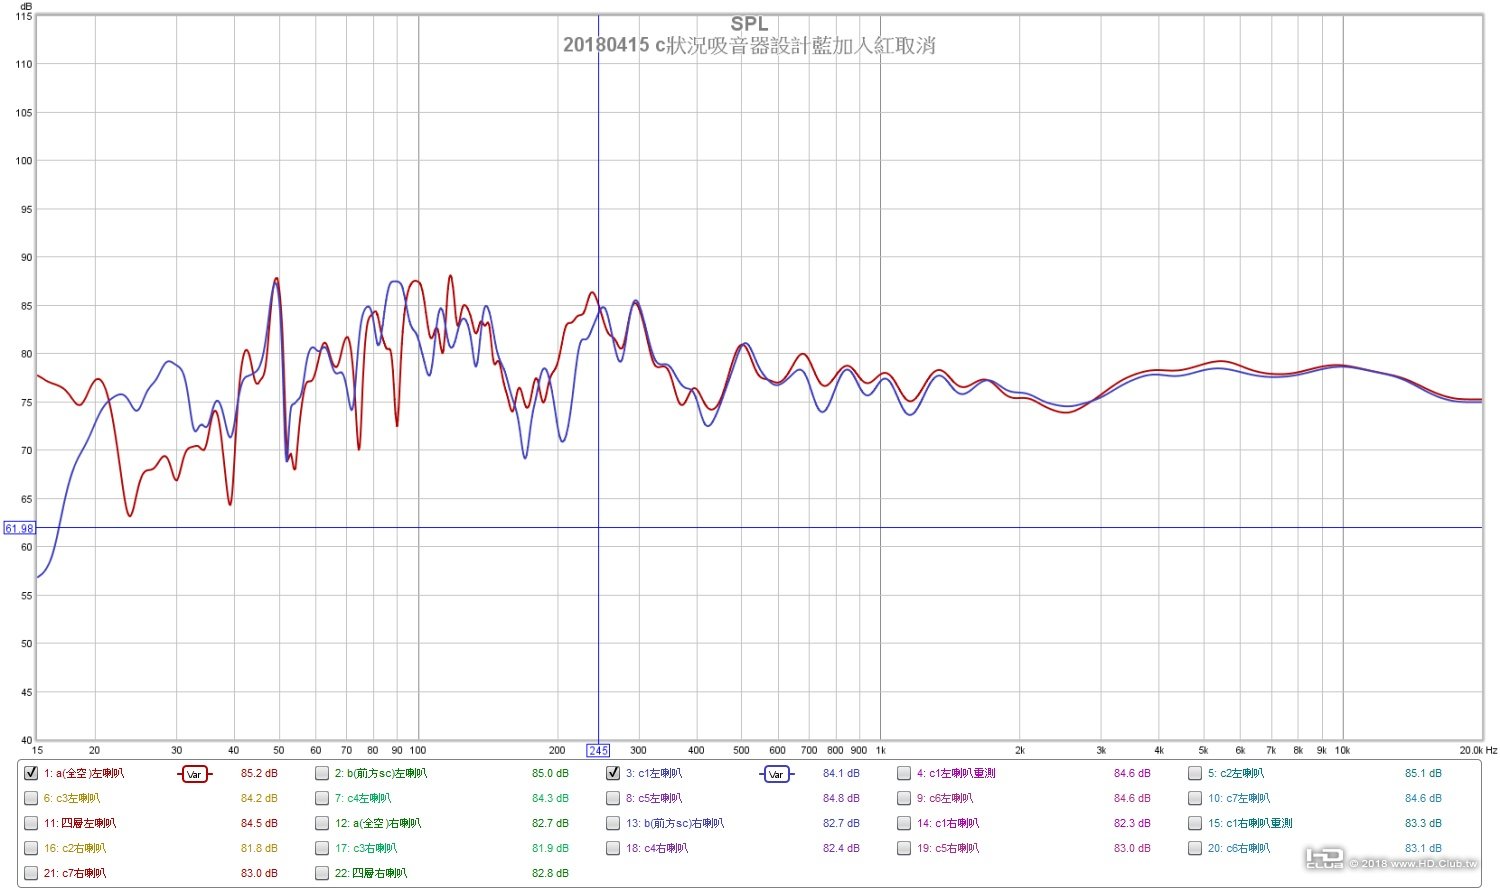
Task: Click the 85.0 dB value of trace 2
Action: (550, 773)
